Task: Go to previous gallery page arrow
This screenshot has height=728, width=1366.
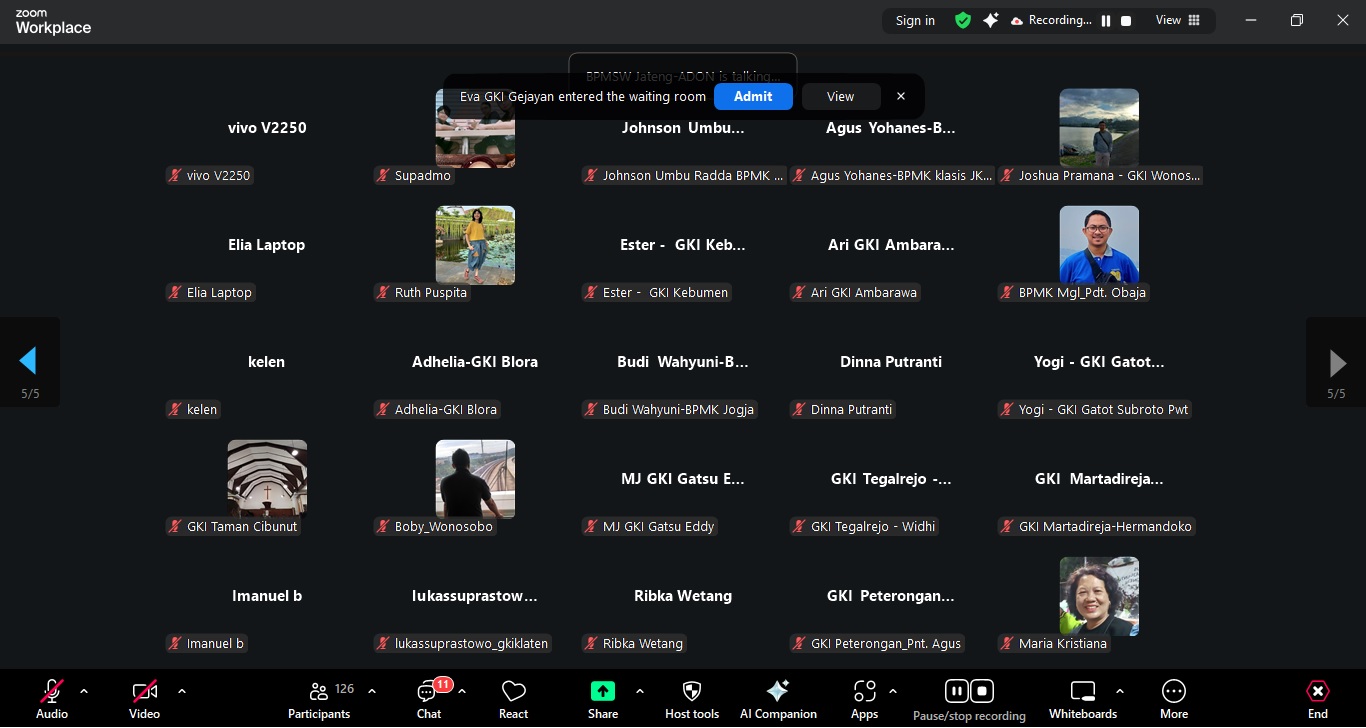Action: (x=29, y=361)
